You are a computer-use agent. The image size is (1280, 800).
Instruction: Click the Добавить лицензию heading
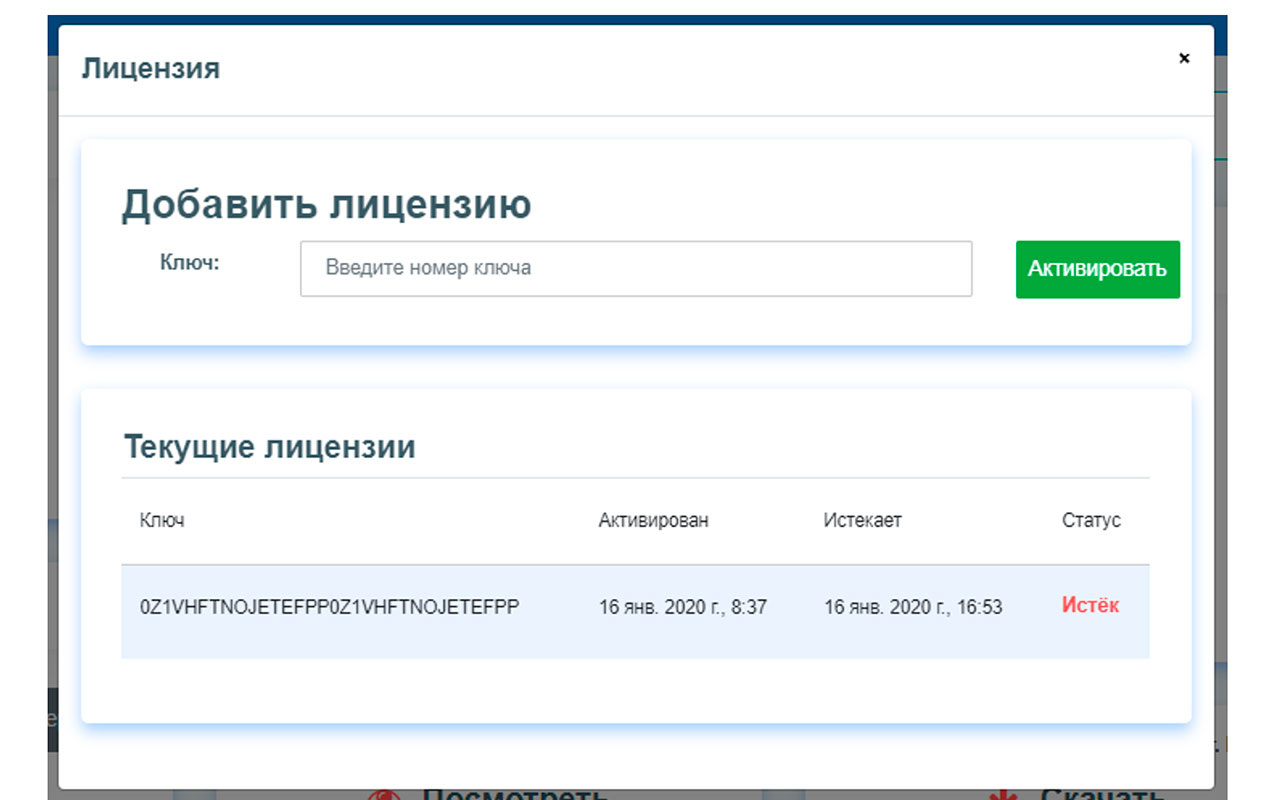pos(326,204)
